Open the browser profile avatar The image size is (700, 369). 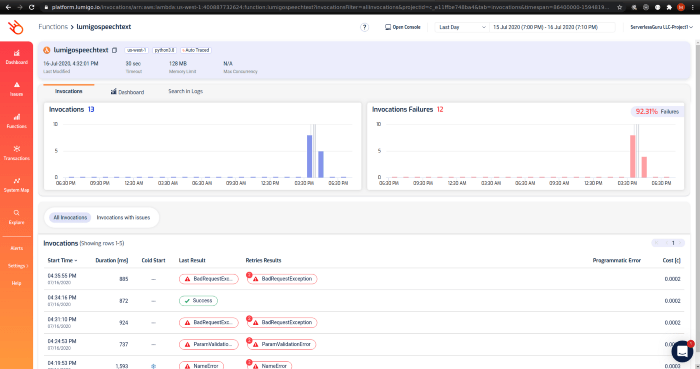coord(681,7)
